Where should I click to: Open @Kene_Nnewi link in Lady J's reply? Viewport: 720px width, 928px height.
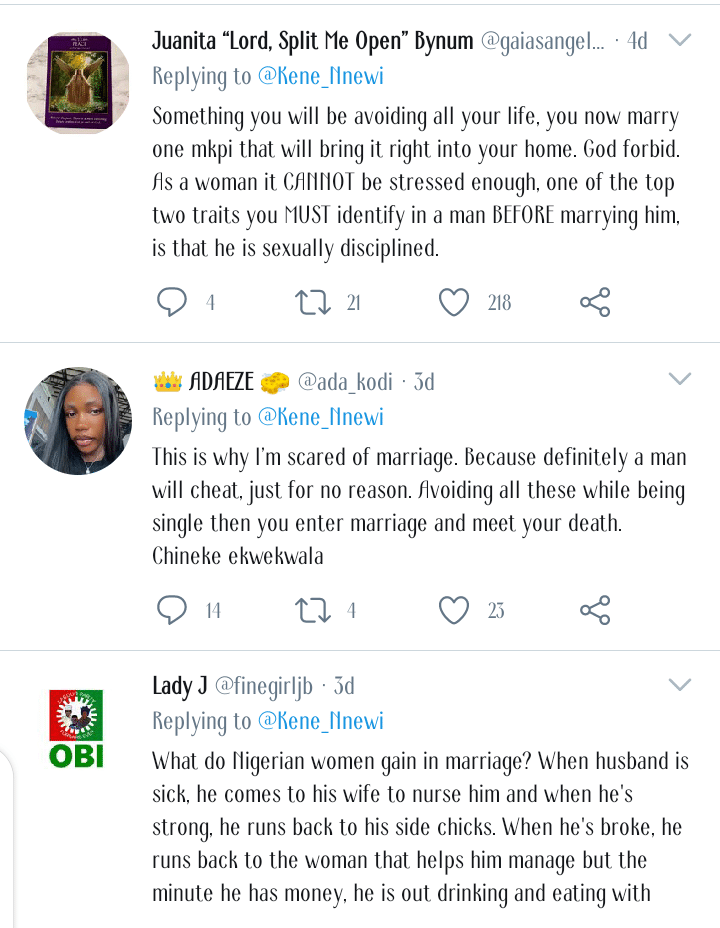[x=320, y=721]
